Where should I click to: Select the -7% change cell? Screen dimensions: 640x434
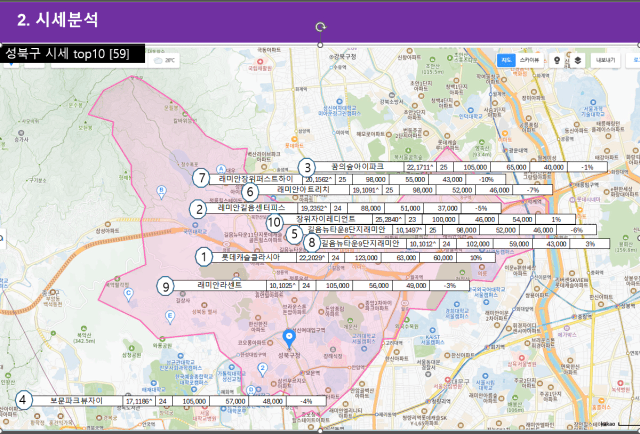(x=532, y=190)
